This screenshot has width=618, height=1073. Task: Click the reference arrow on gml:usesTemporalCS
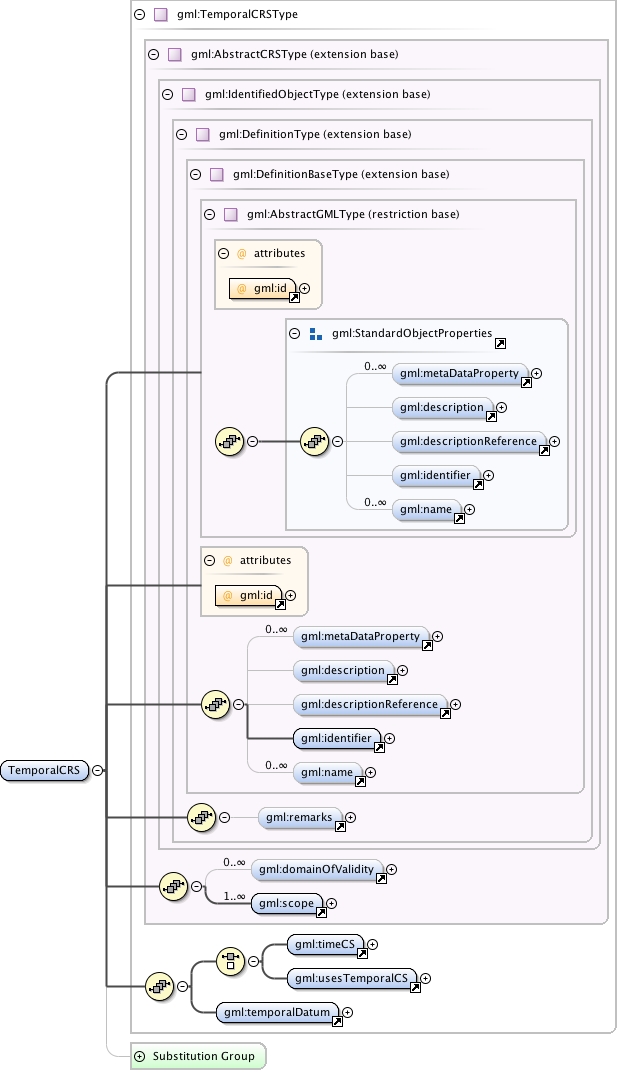click(415, 987)
